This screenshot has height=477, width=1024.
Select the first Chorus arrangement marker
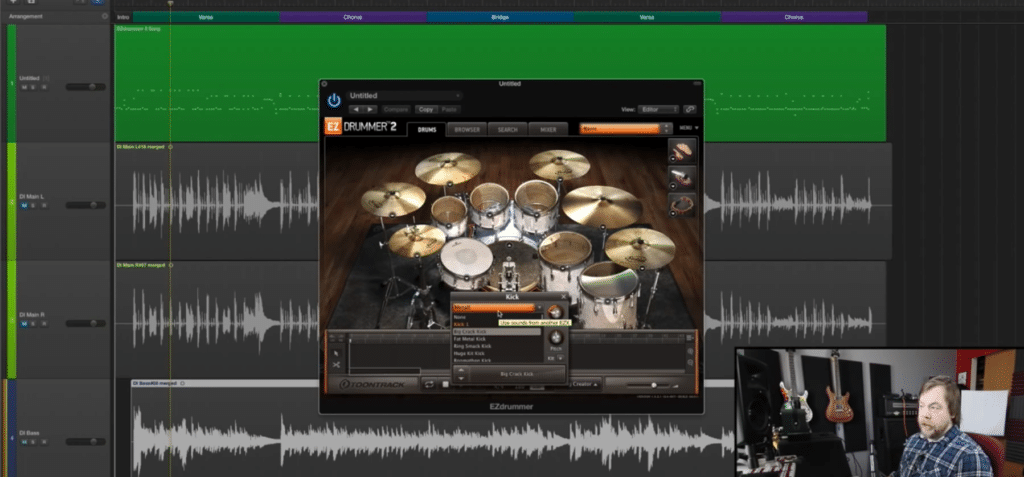coord(353,17)
